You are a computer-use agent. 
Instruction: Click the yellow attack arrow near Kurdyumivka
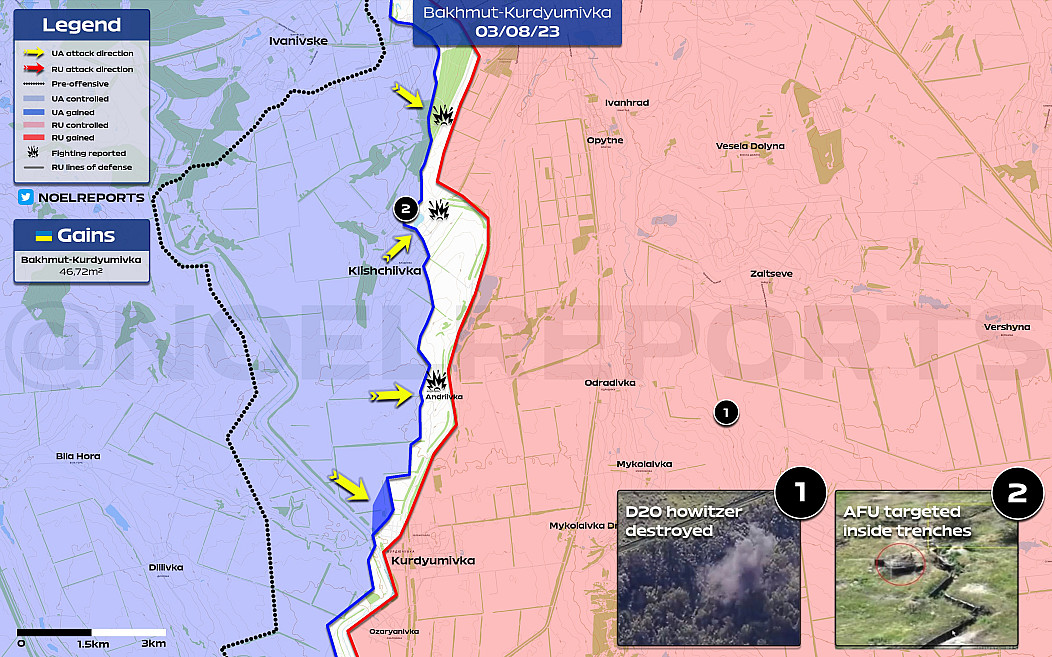click(x=350, y=484)
